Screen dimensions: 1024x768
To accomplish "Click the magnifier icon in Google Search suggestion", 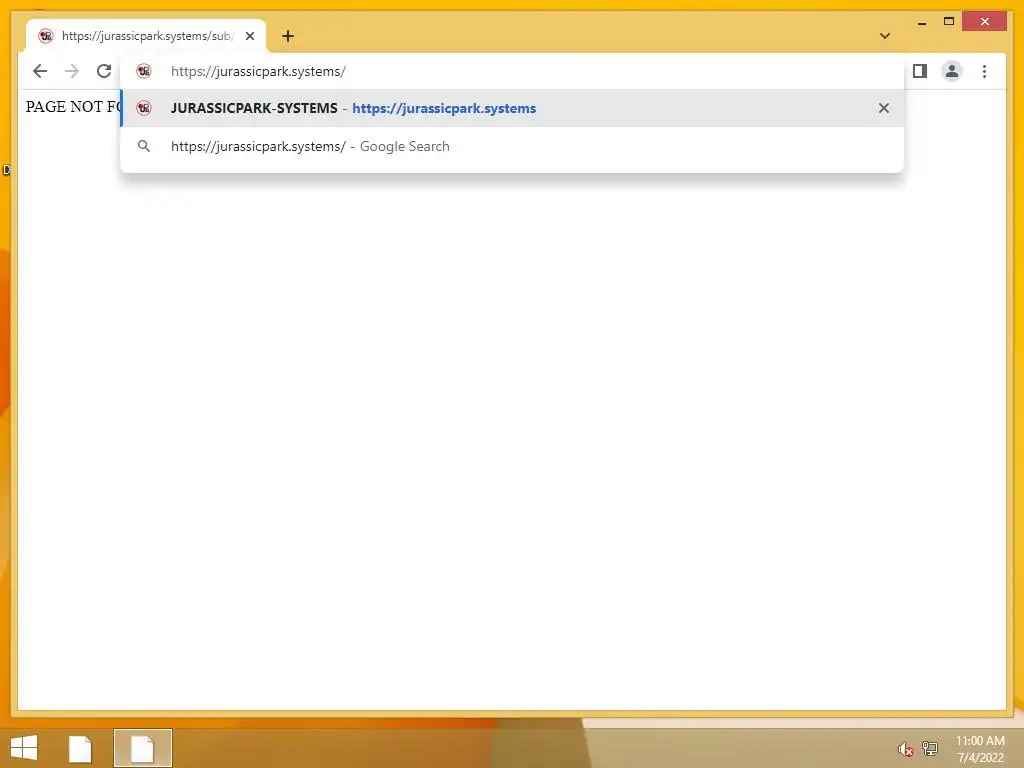I will [x=144, y=146].
